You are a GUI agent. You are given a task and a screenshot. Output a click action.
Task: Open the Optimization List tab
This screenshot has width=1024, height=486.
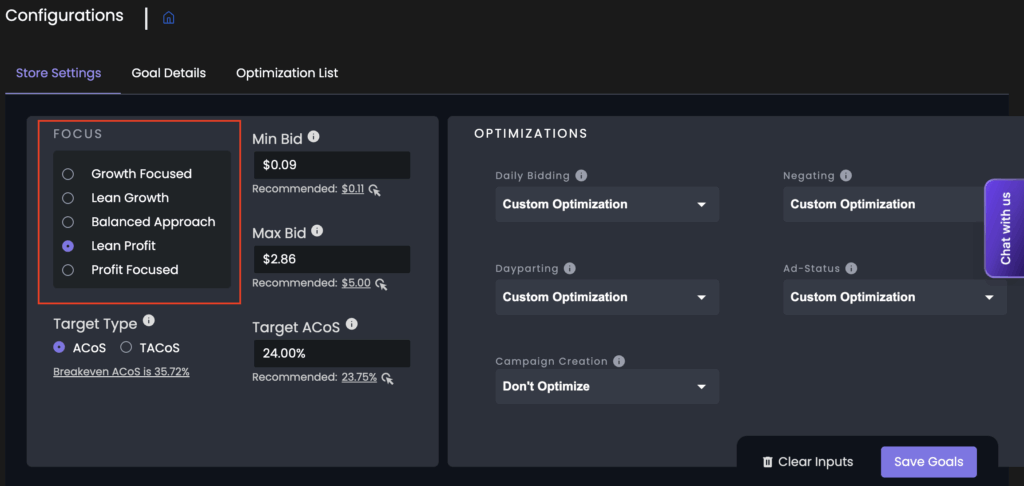(287, 73)
